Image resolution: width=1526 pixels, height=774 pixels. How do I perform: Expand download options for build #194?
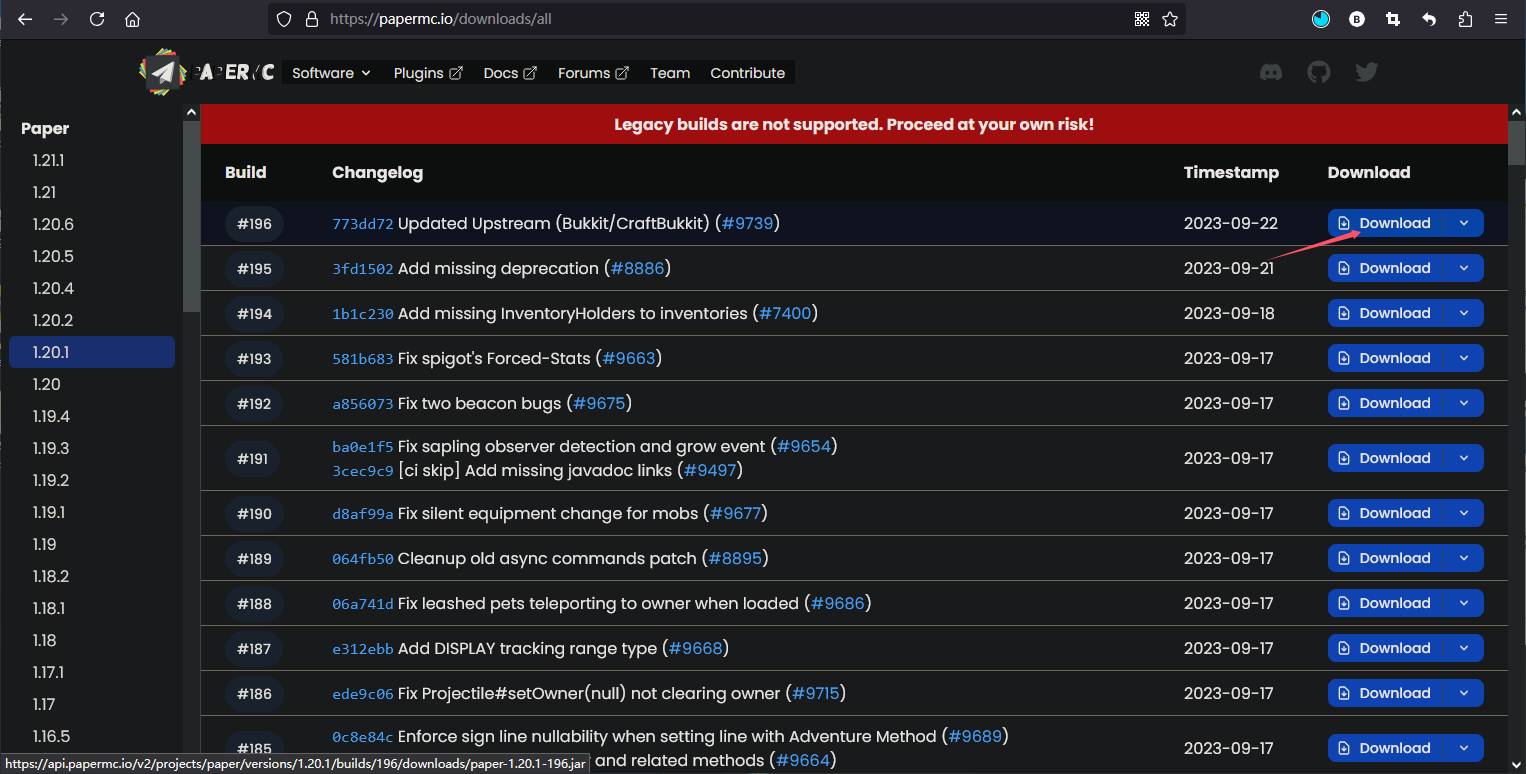[x=1465, y=313]
